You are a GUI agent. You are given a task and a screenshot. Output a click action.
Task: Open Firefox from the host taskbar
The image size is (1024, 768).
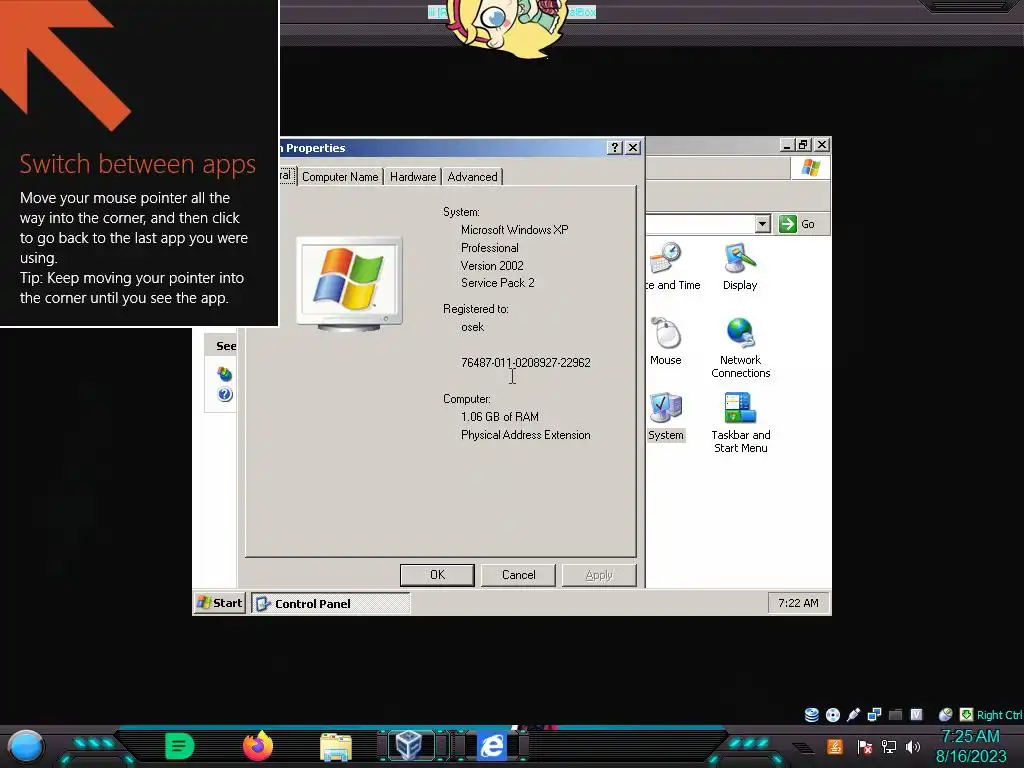tap(258, 746)
